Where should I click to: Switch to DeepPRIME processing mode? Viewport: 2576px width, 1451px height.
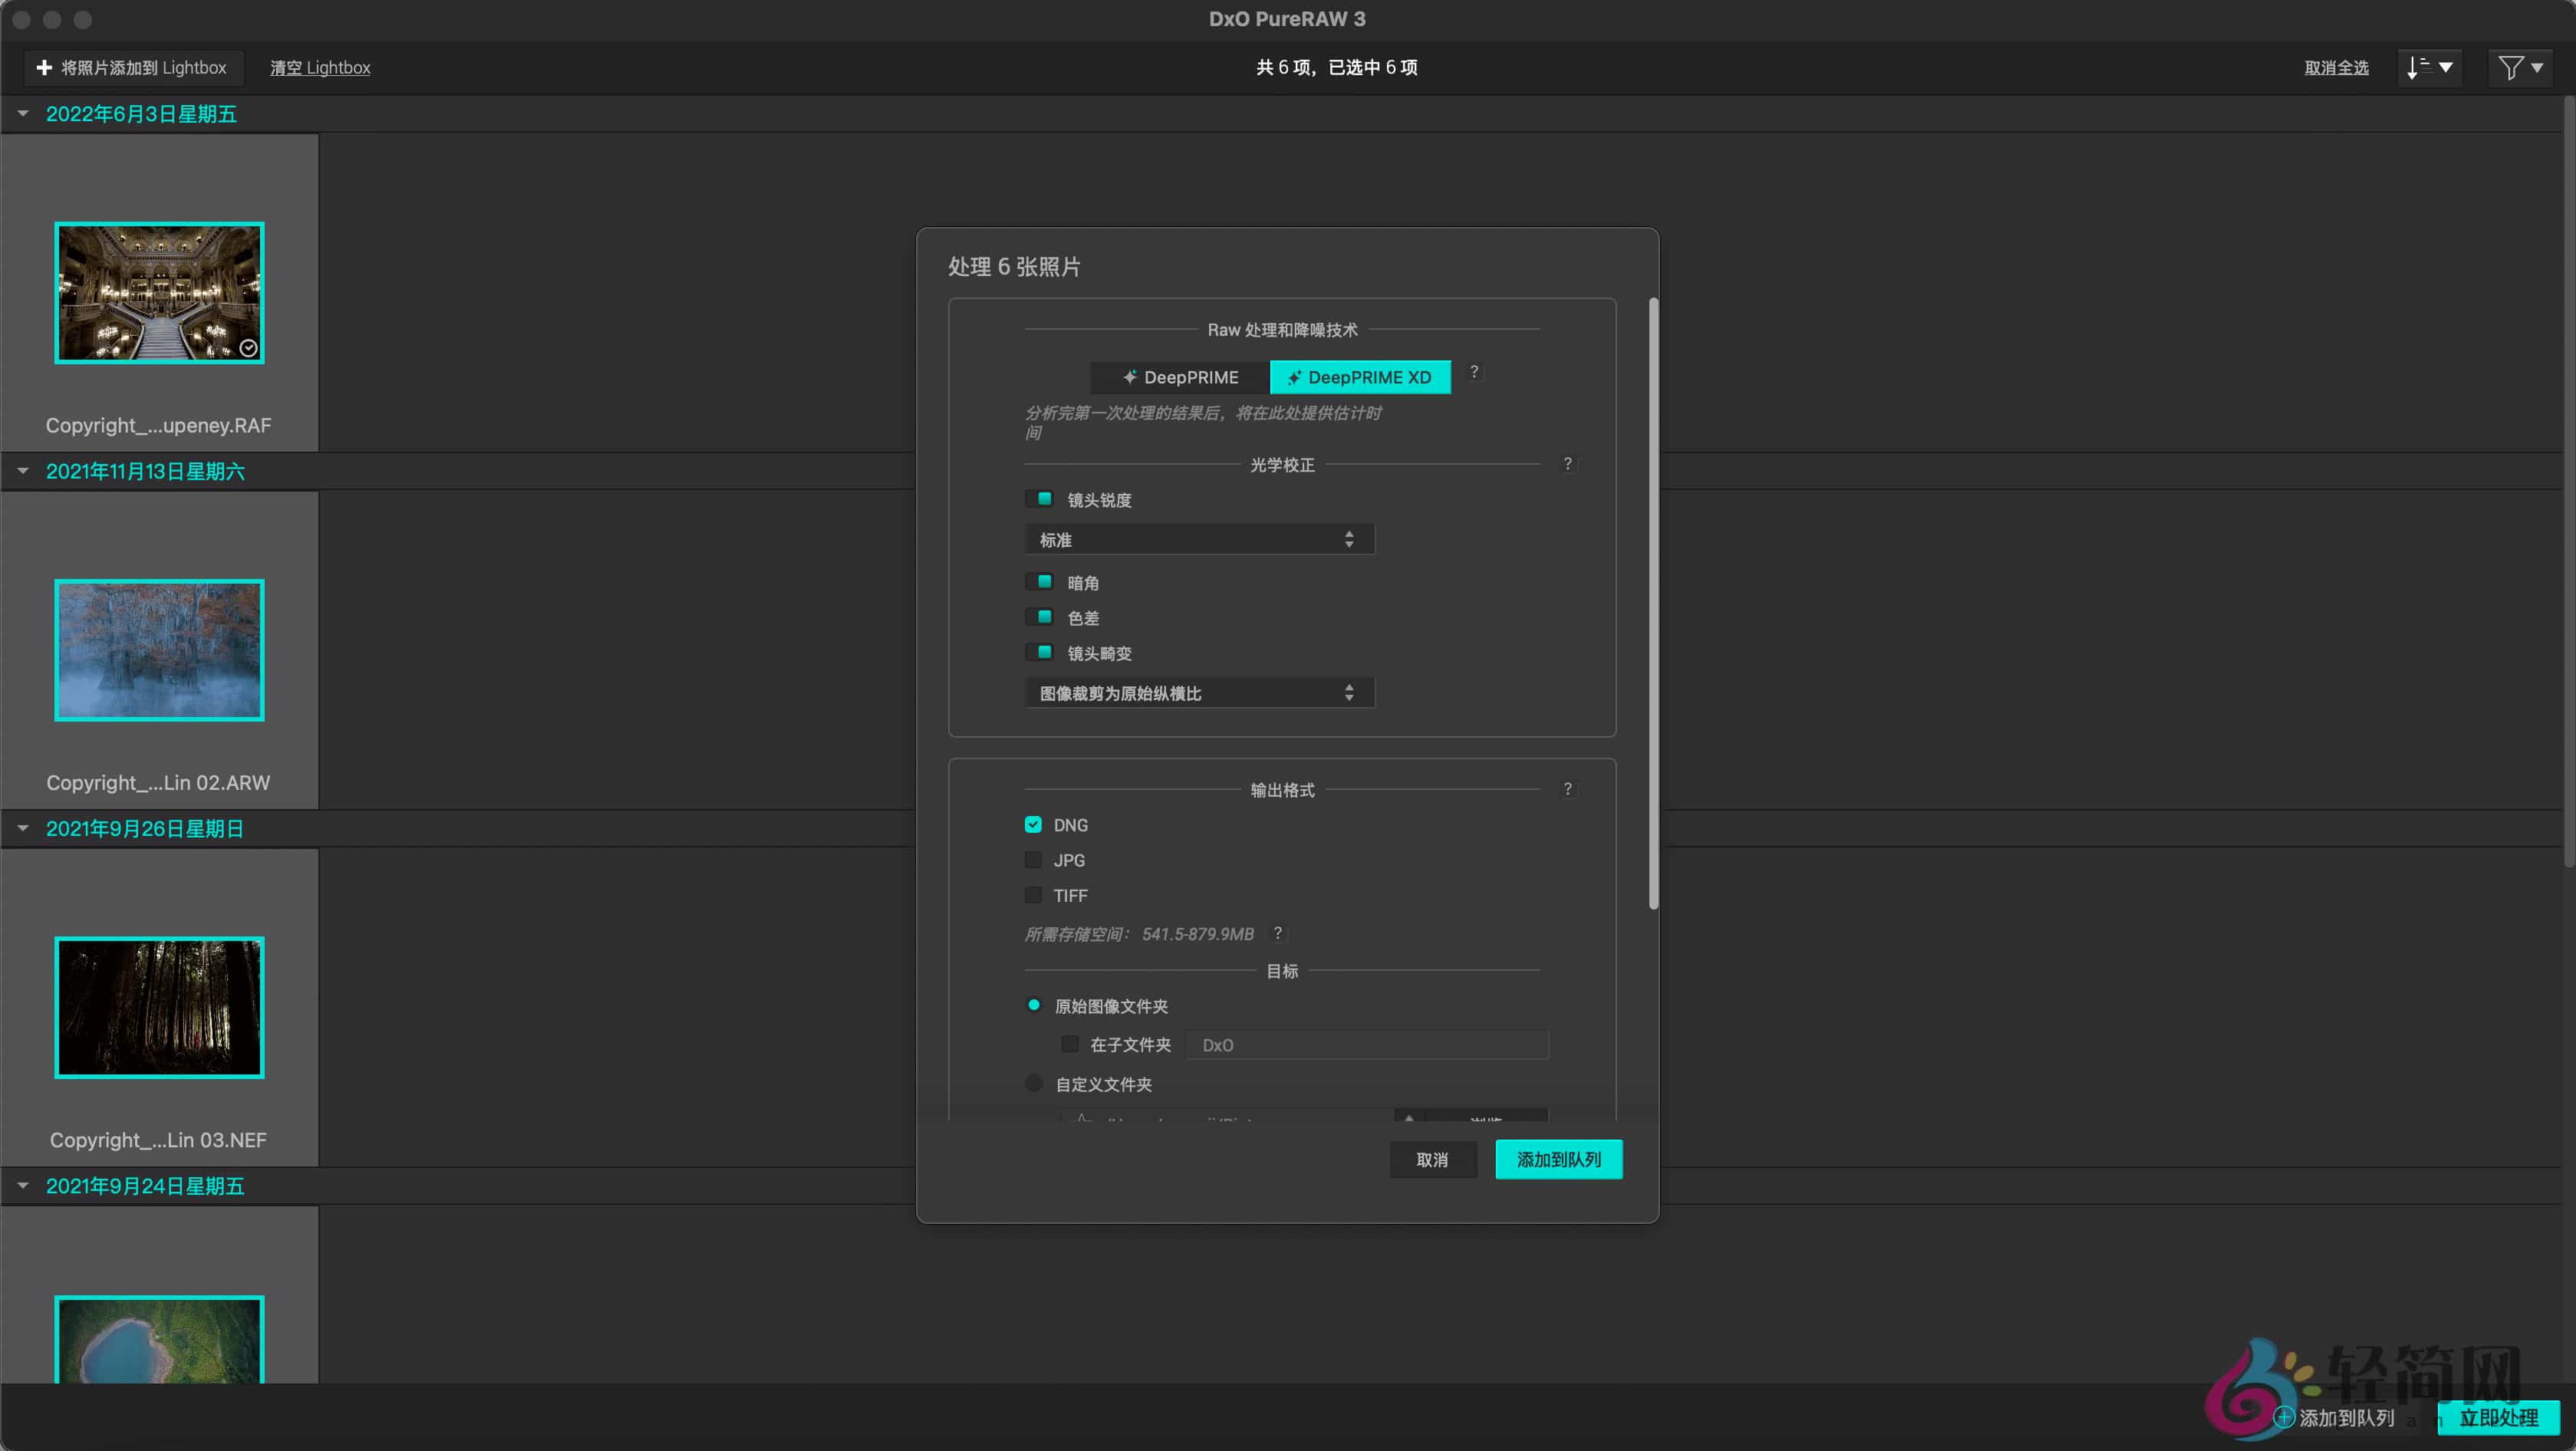pos(1178,377)
